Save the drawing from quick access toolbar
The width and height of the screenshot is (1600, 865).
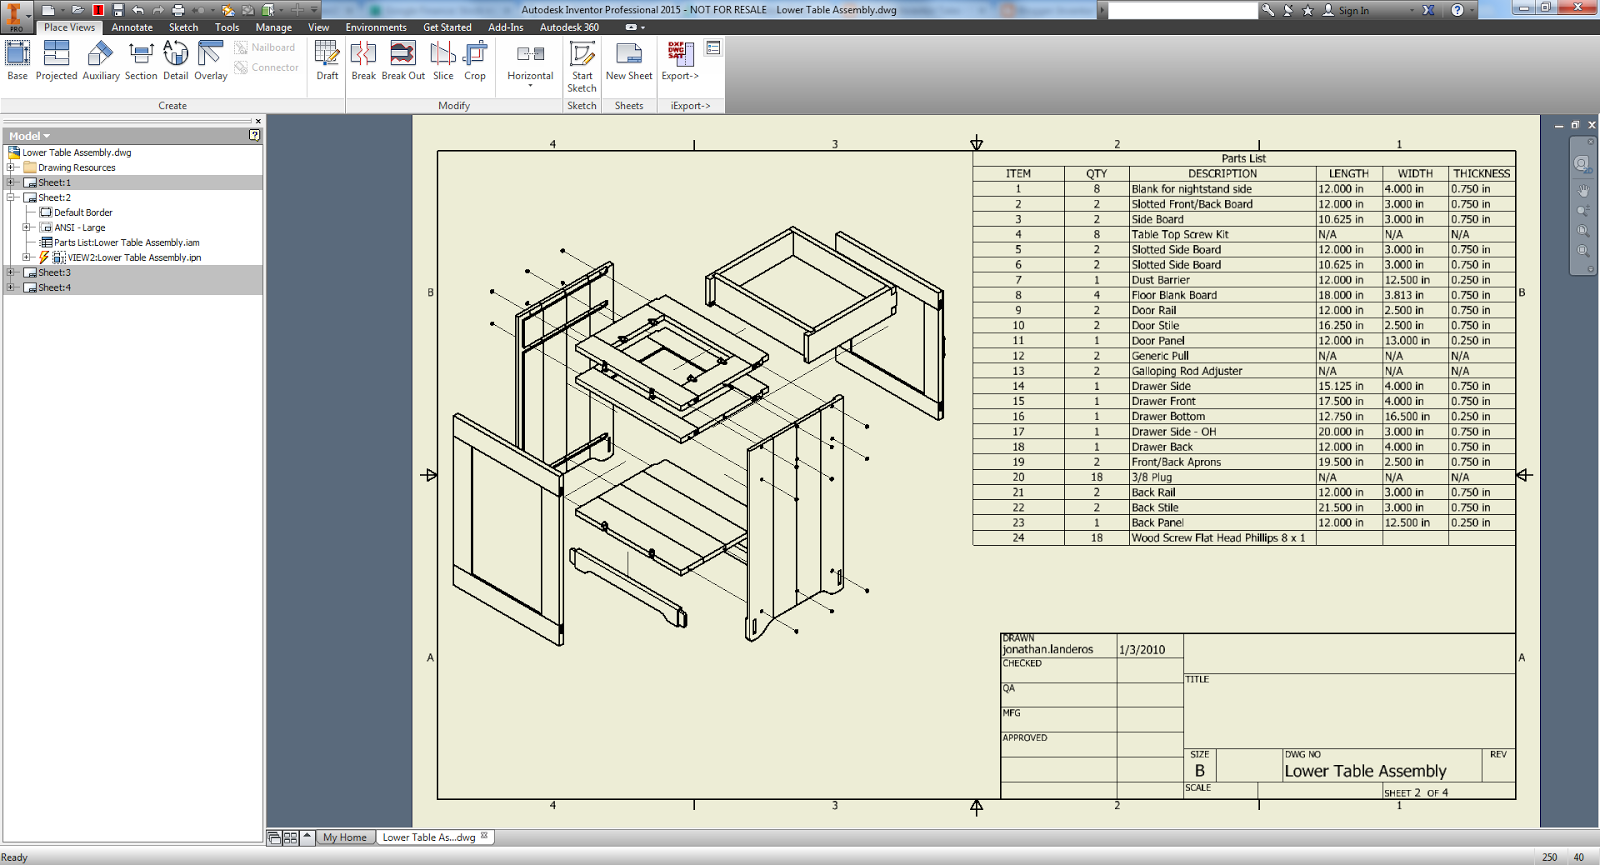(118, 10)
